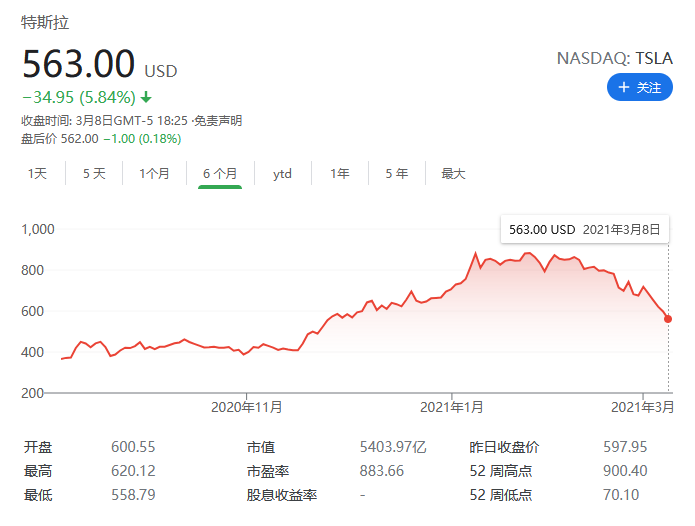Open the 免责声明 disclaimer link
The image size is (695, 526).
(x=218, y=121)
